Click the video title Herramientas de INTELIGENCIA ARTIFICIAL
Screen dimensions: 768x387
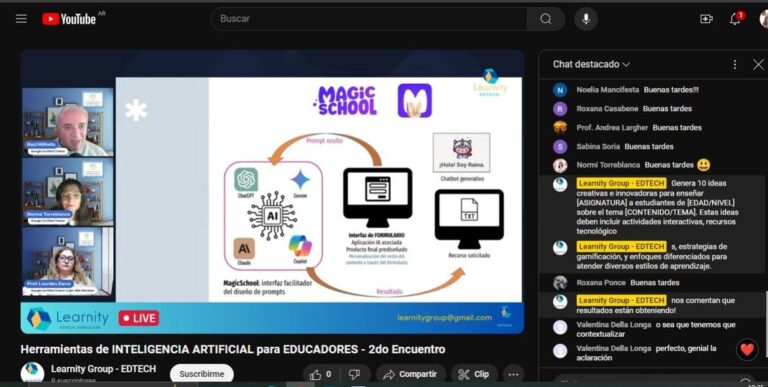(x=233, y=349)
